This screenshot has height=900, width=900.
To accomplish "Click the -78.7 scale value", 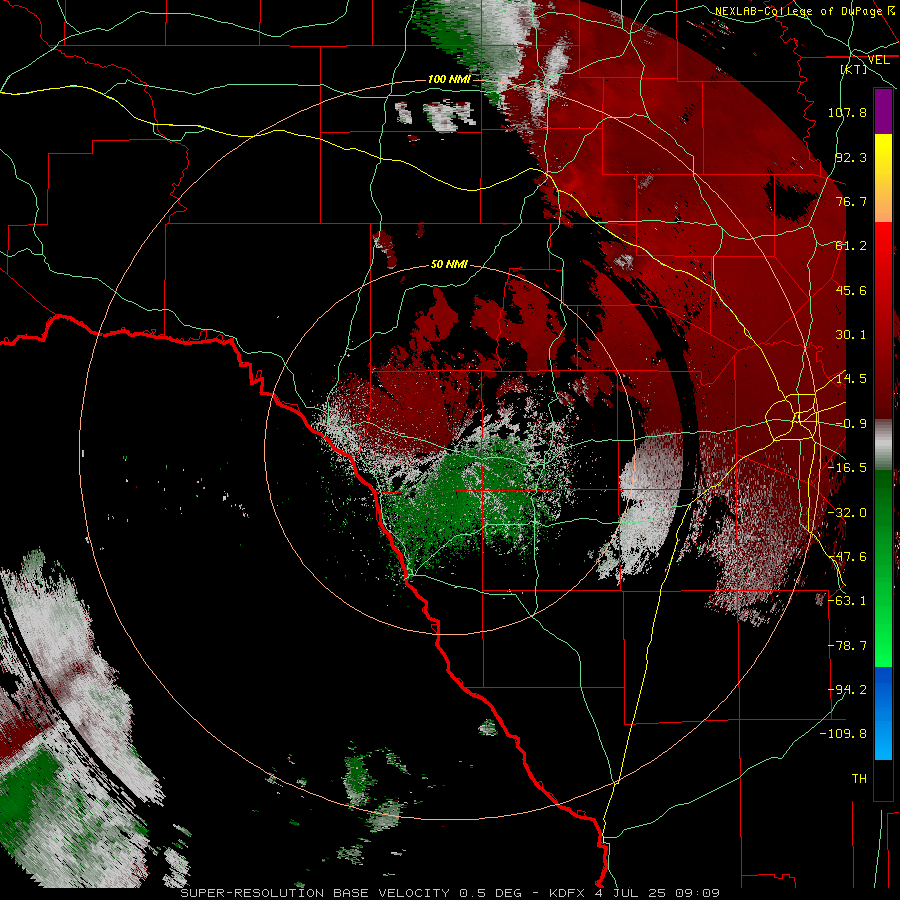I will (847, 646).
